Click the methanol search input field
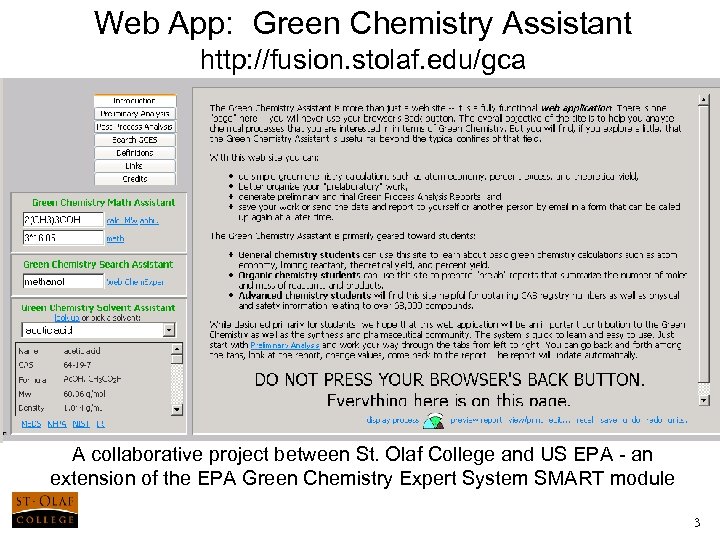720x540 pixels. (x=63, y=281)
